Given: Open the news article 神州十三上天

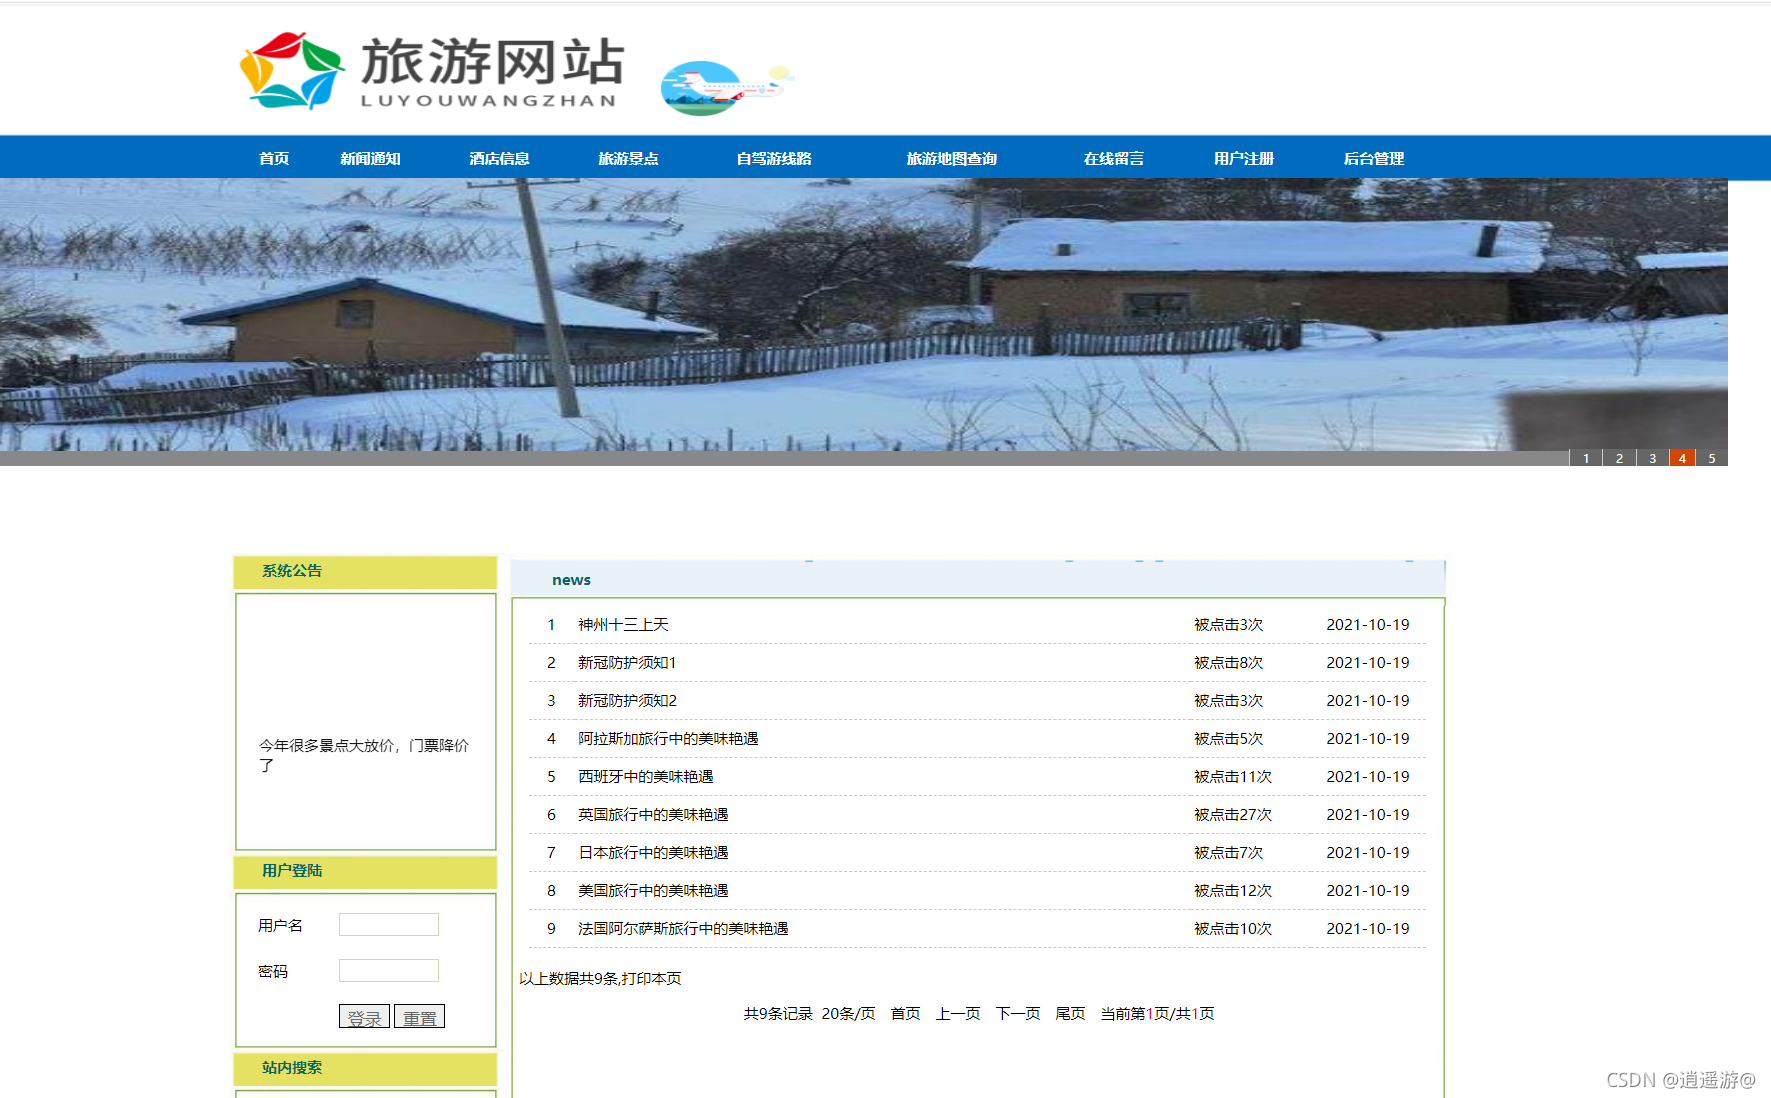Looking at the screenshot, I should tap(622, 624).
